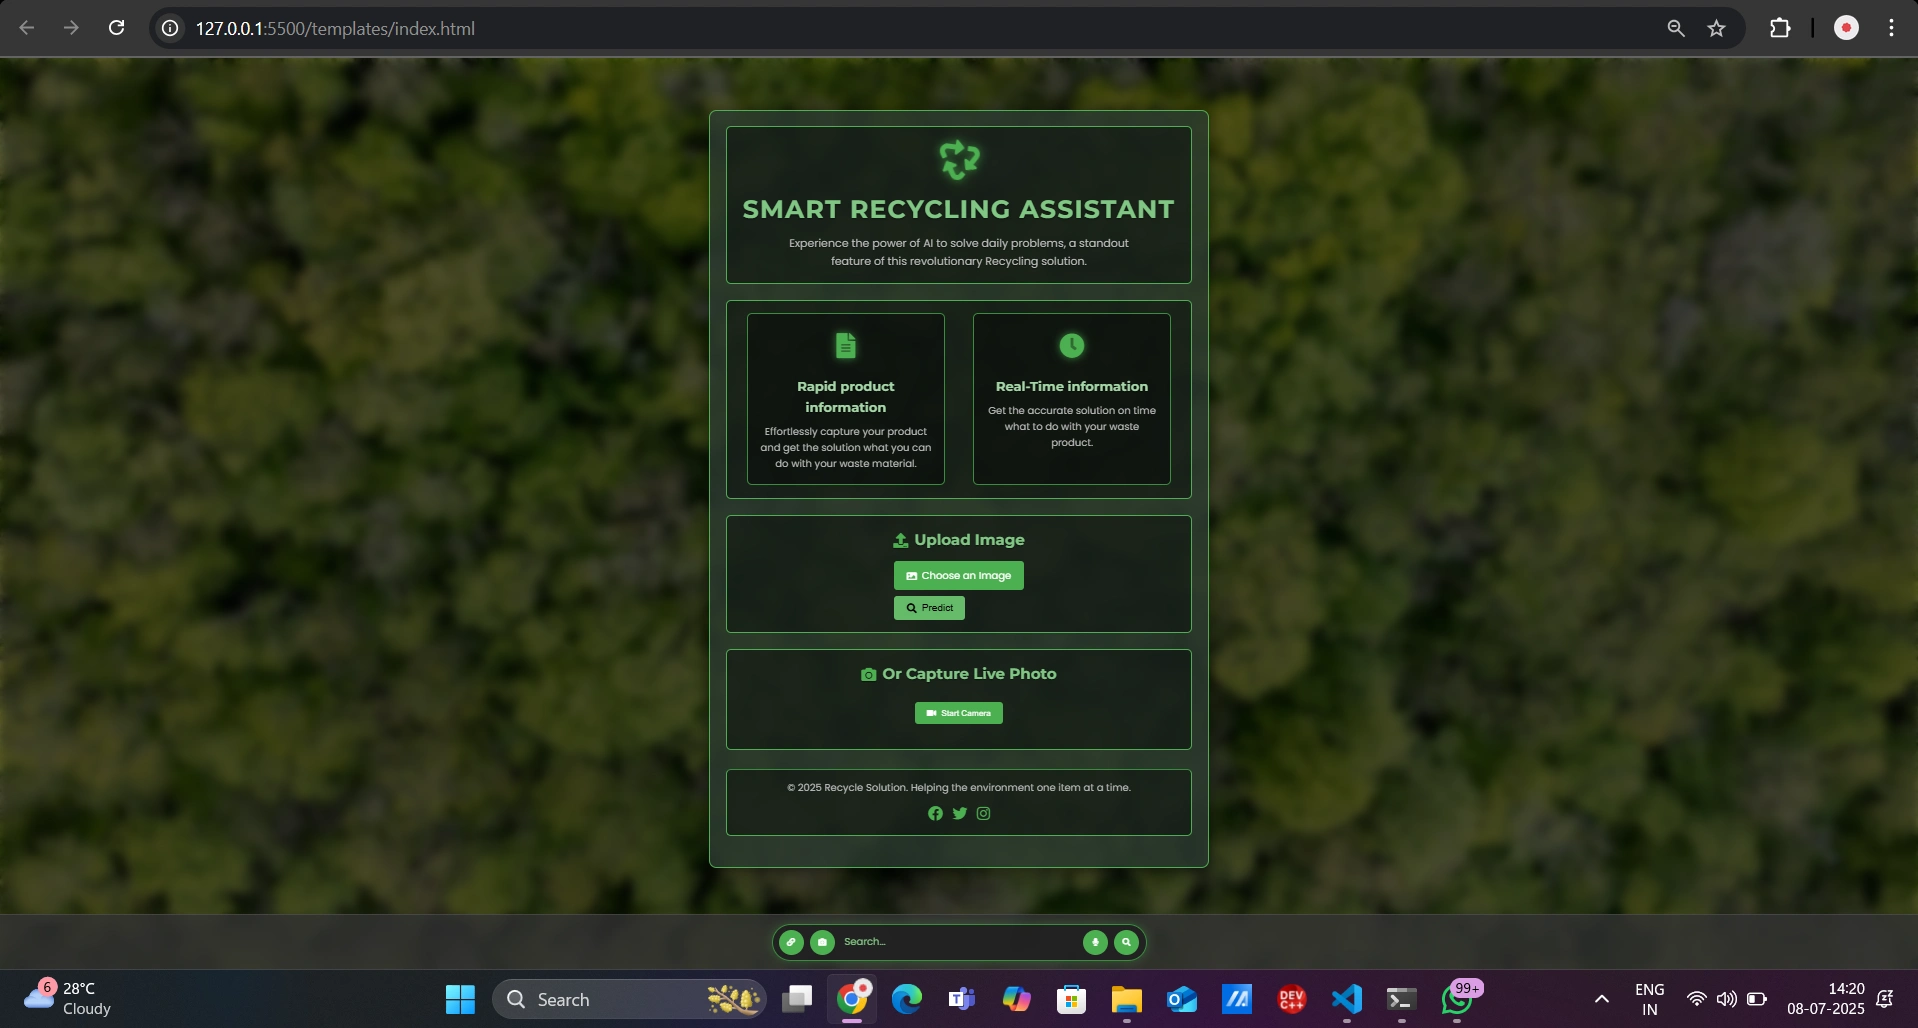Click the green recycling logo icon

[959, 160]
